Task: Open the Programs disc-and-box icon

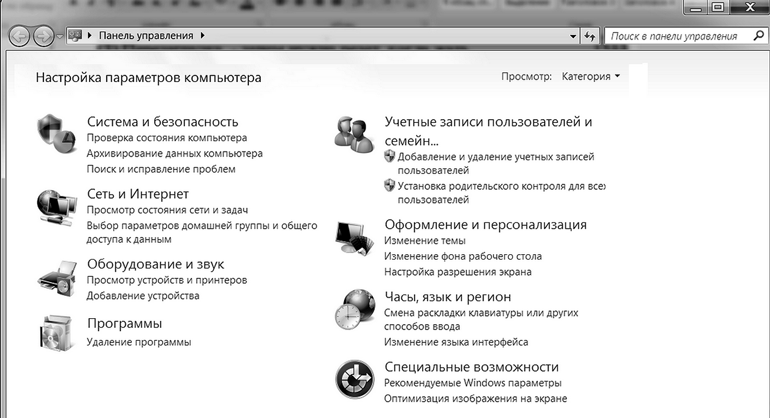Action: click(57, 333)
